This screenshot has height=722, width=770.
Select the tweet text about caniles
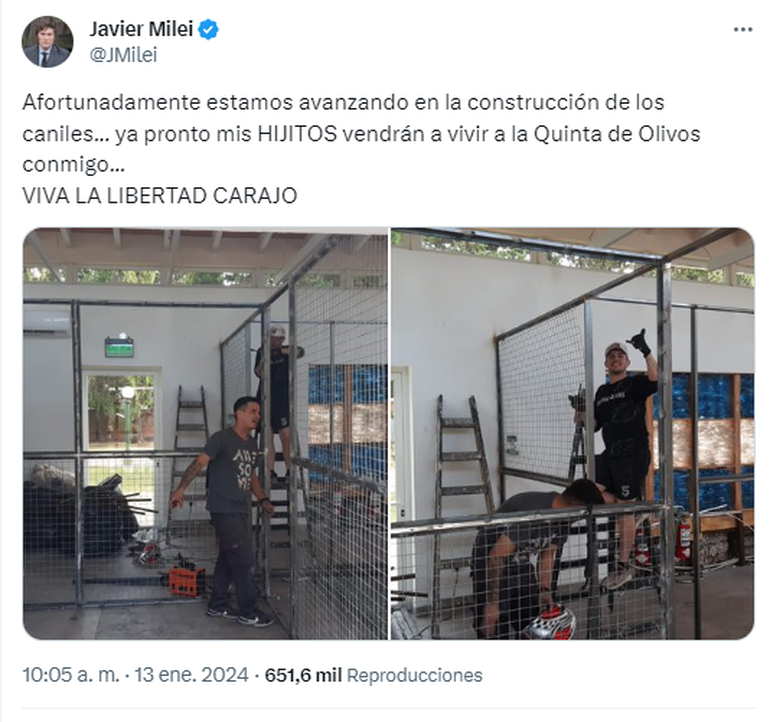[x=361, y=133]
